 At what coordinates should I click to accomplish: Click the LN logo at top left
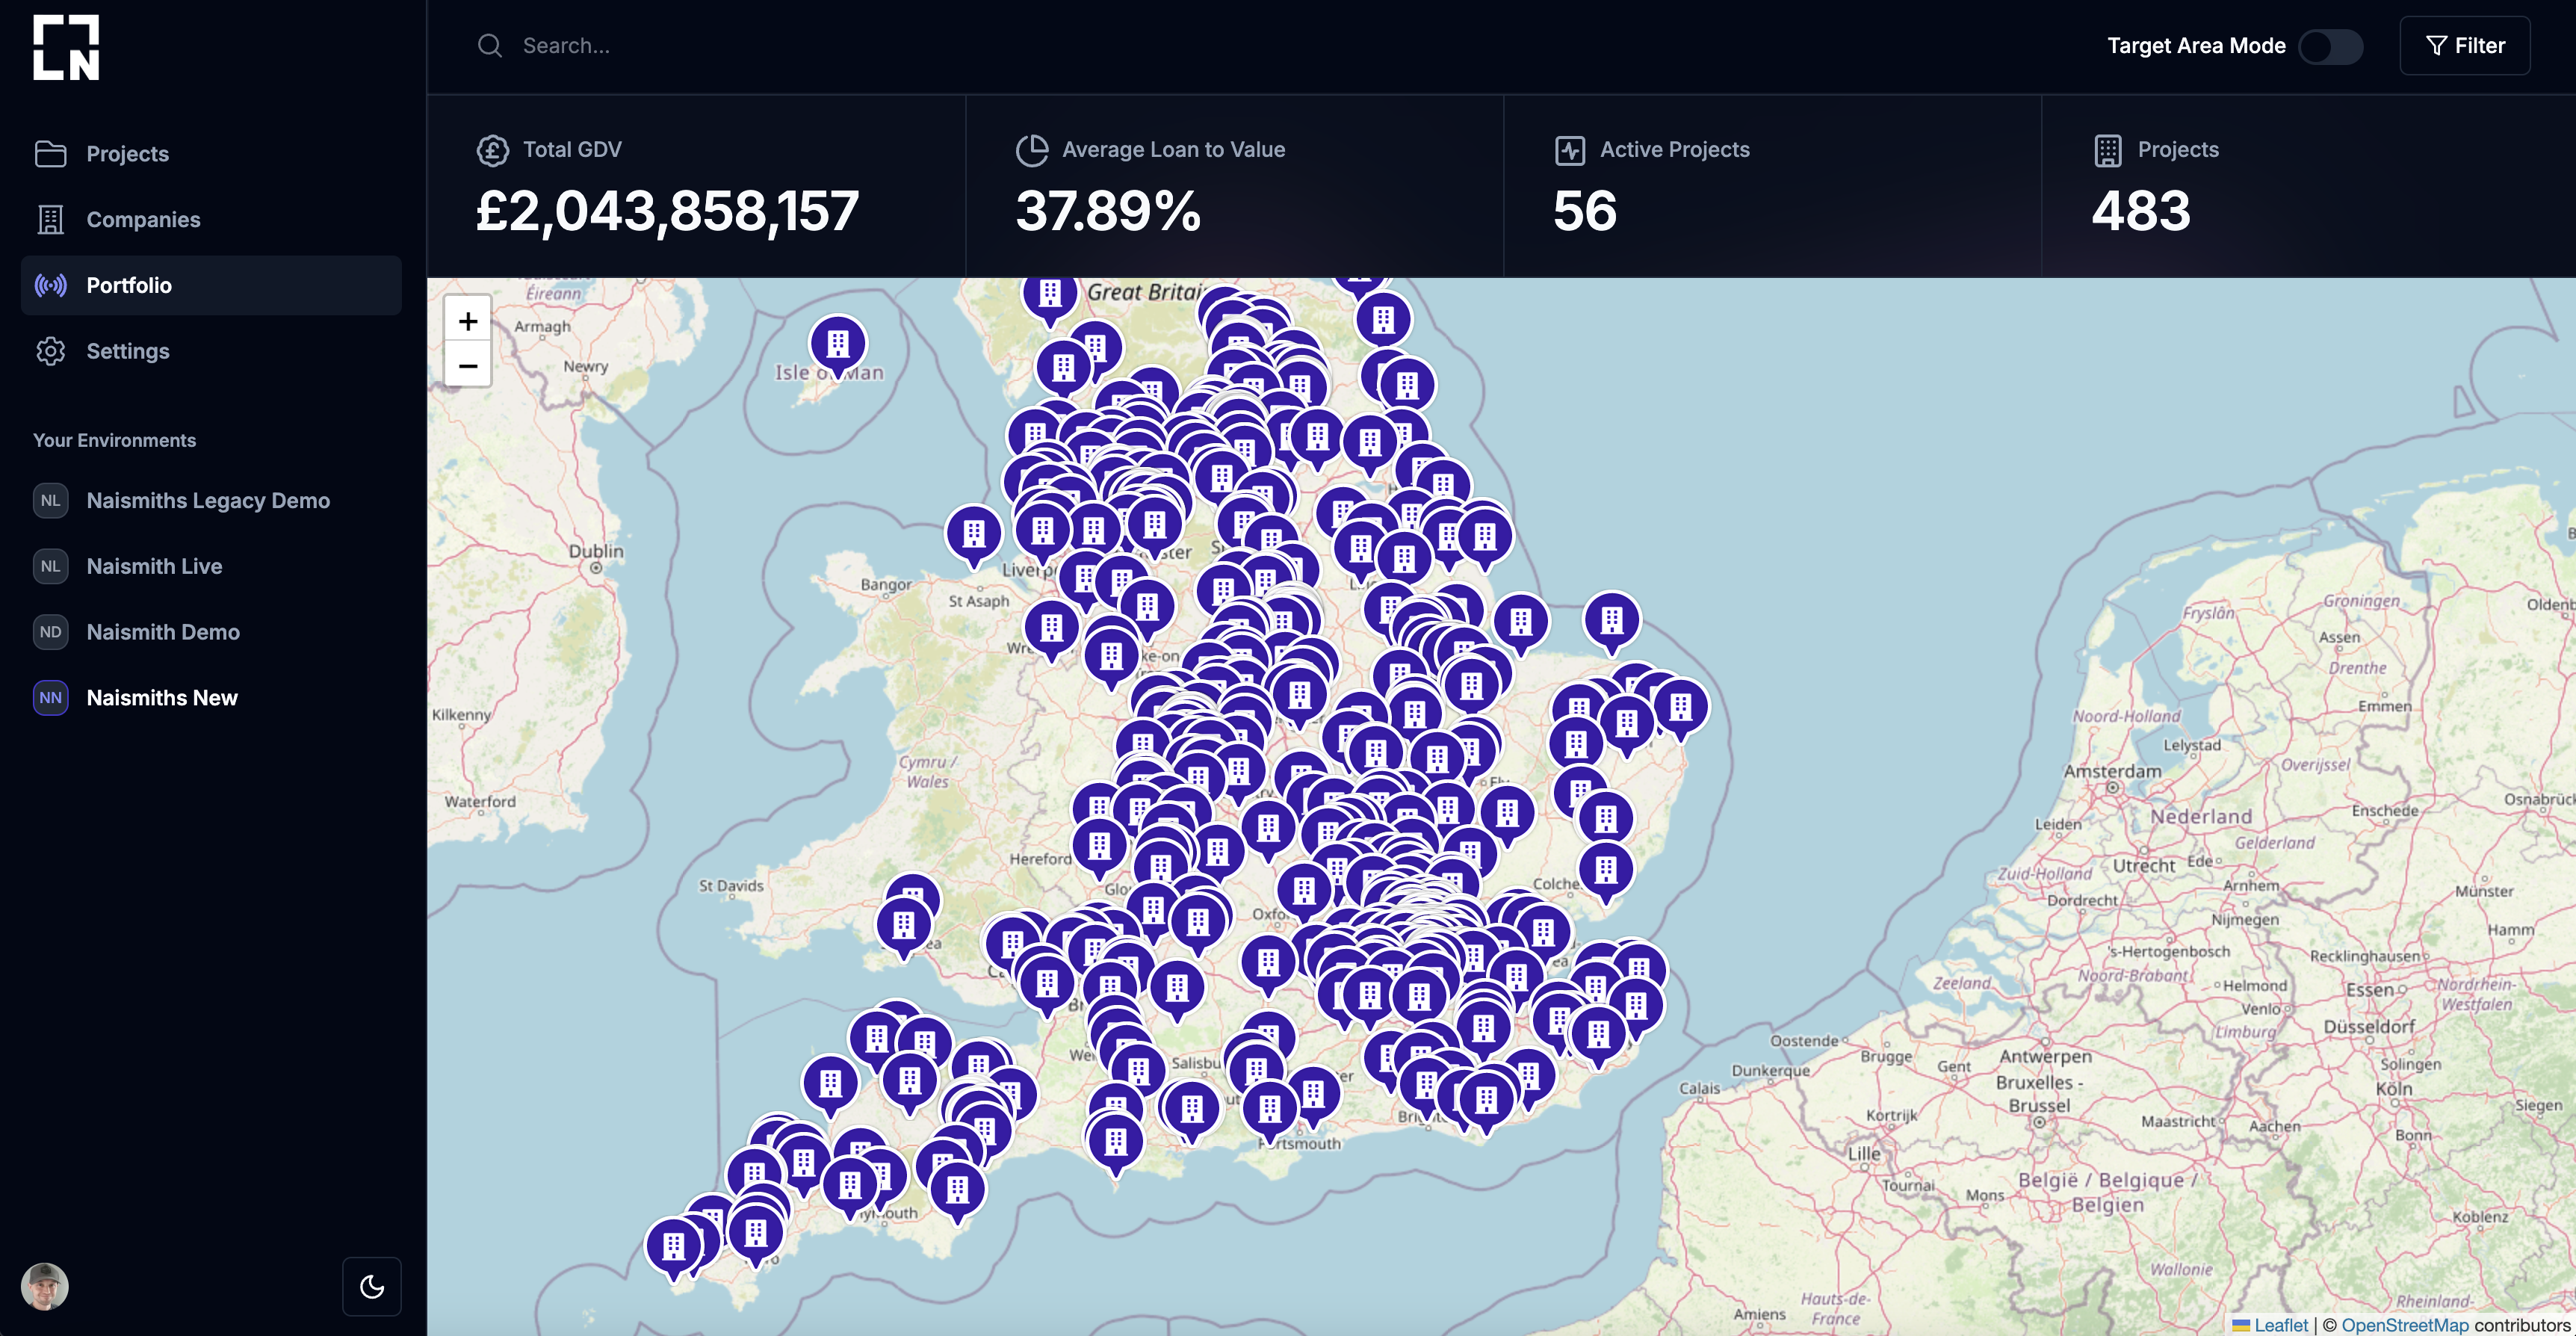pos(66,48)
